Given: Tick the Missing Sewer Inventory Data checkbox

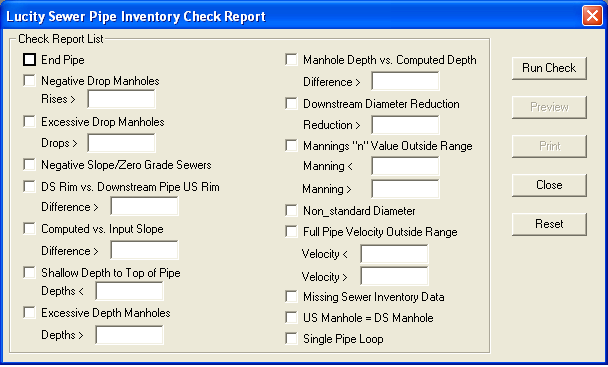Looking at the screenshot, I should pyautogui.click(x=291, y=297).
